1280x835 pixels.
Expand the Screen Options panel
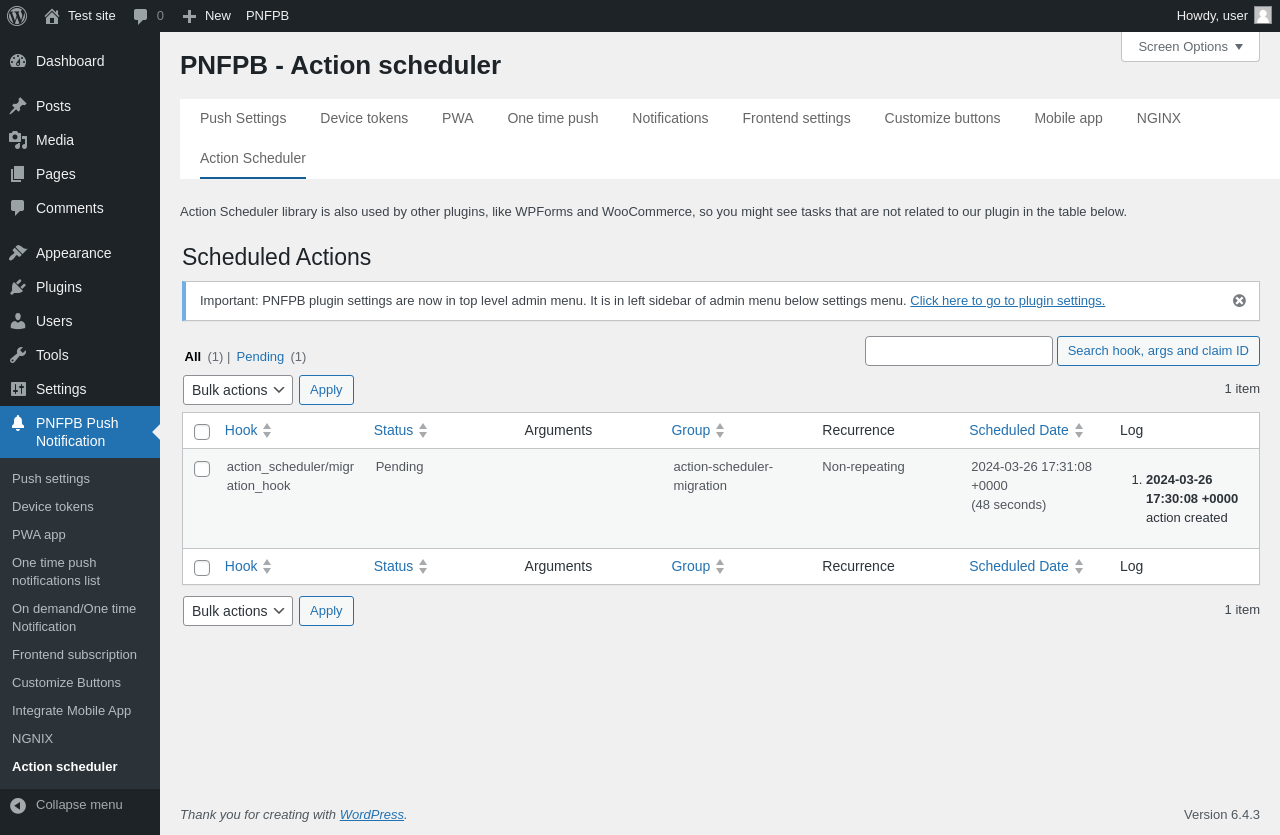click(1190, 47)
